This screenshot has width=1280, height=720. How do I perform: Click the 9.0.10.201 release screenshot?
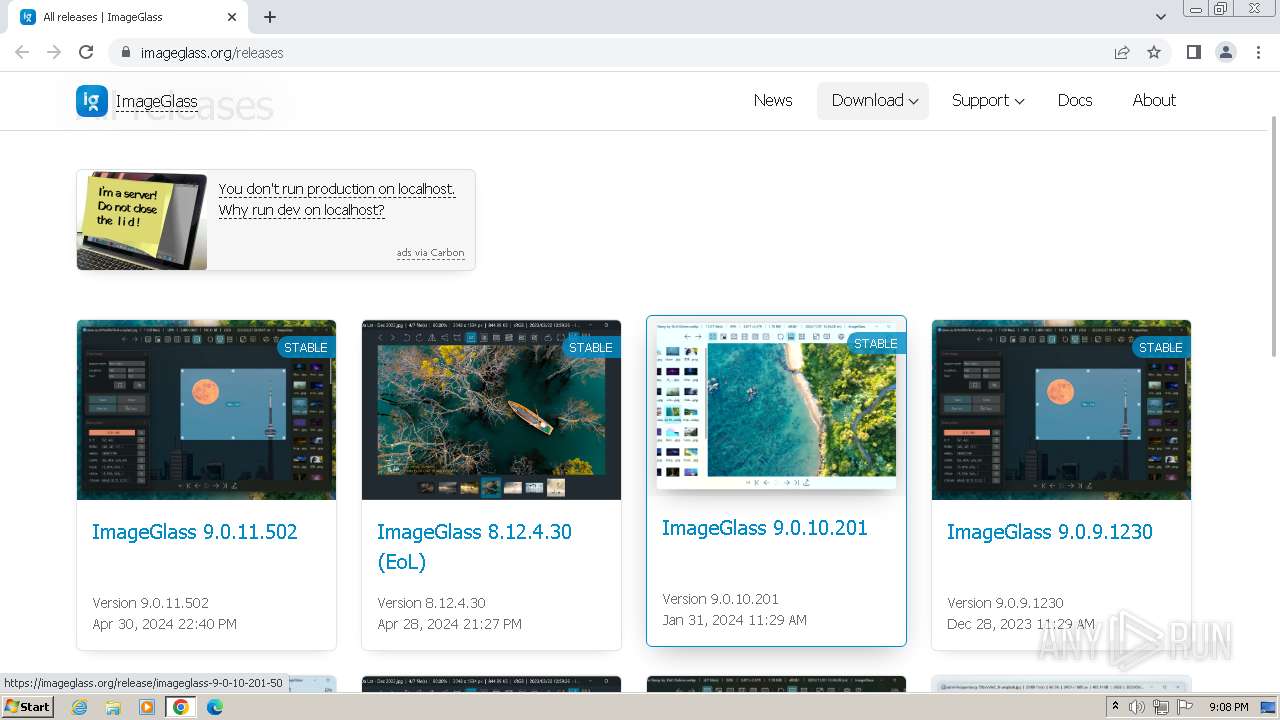point(776,406)
